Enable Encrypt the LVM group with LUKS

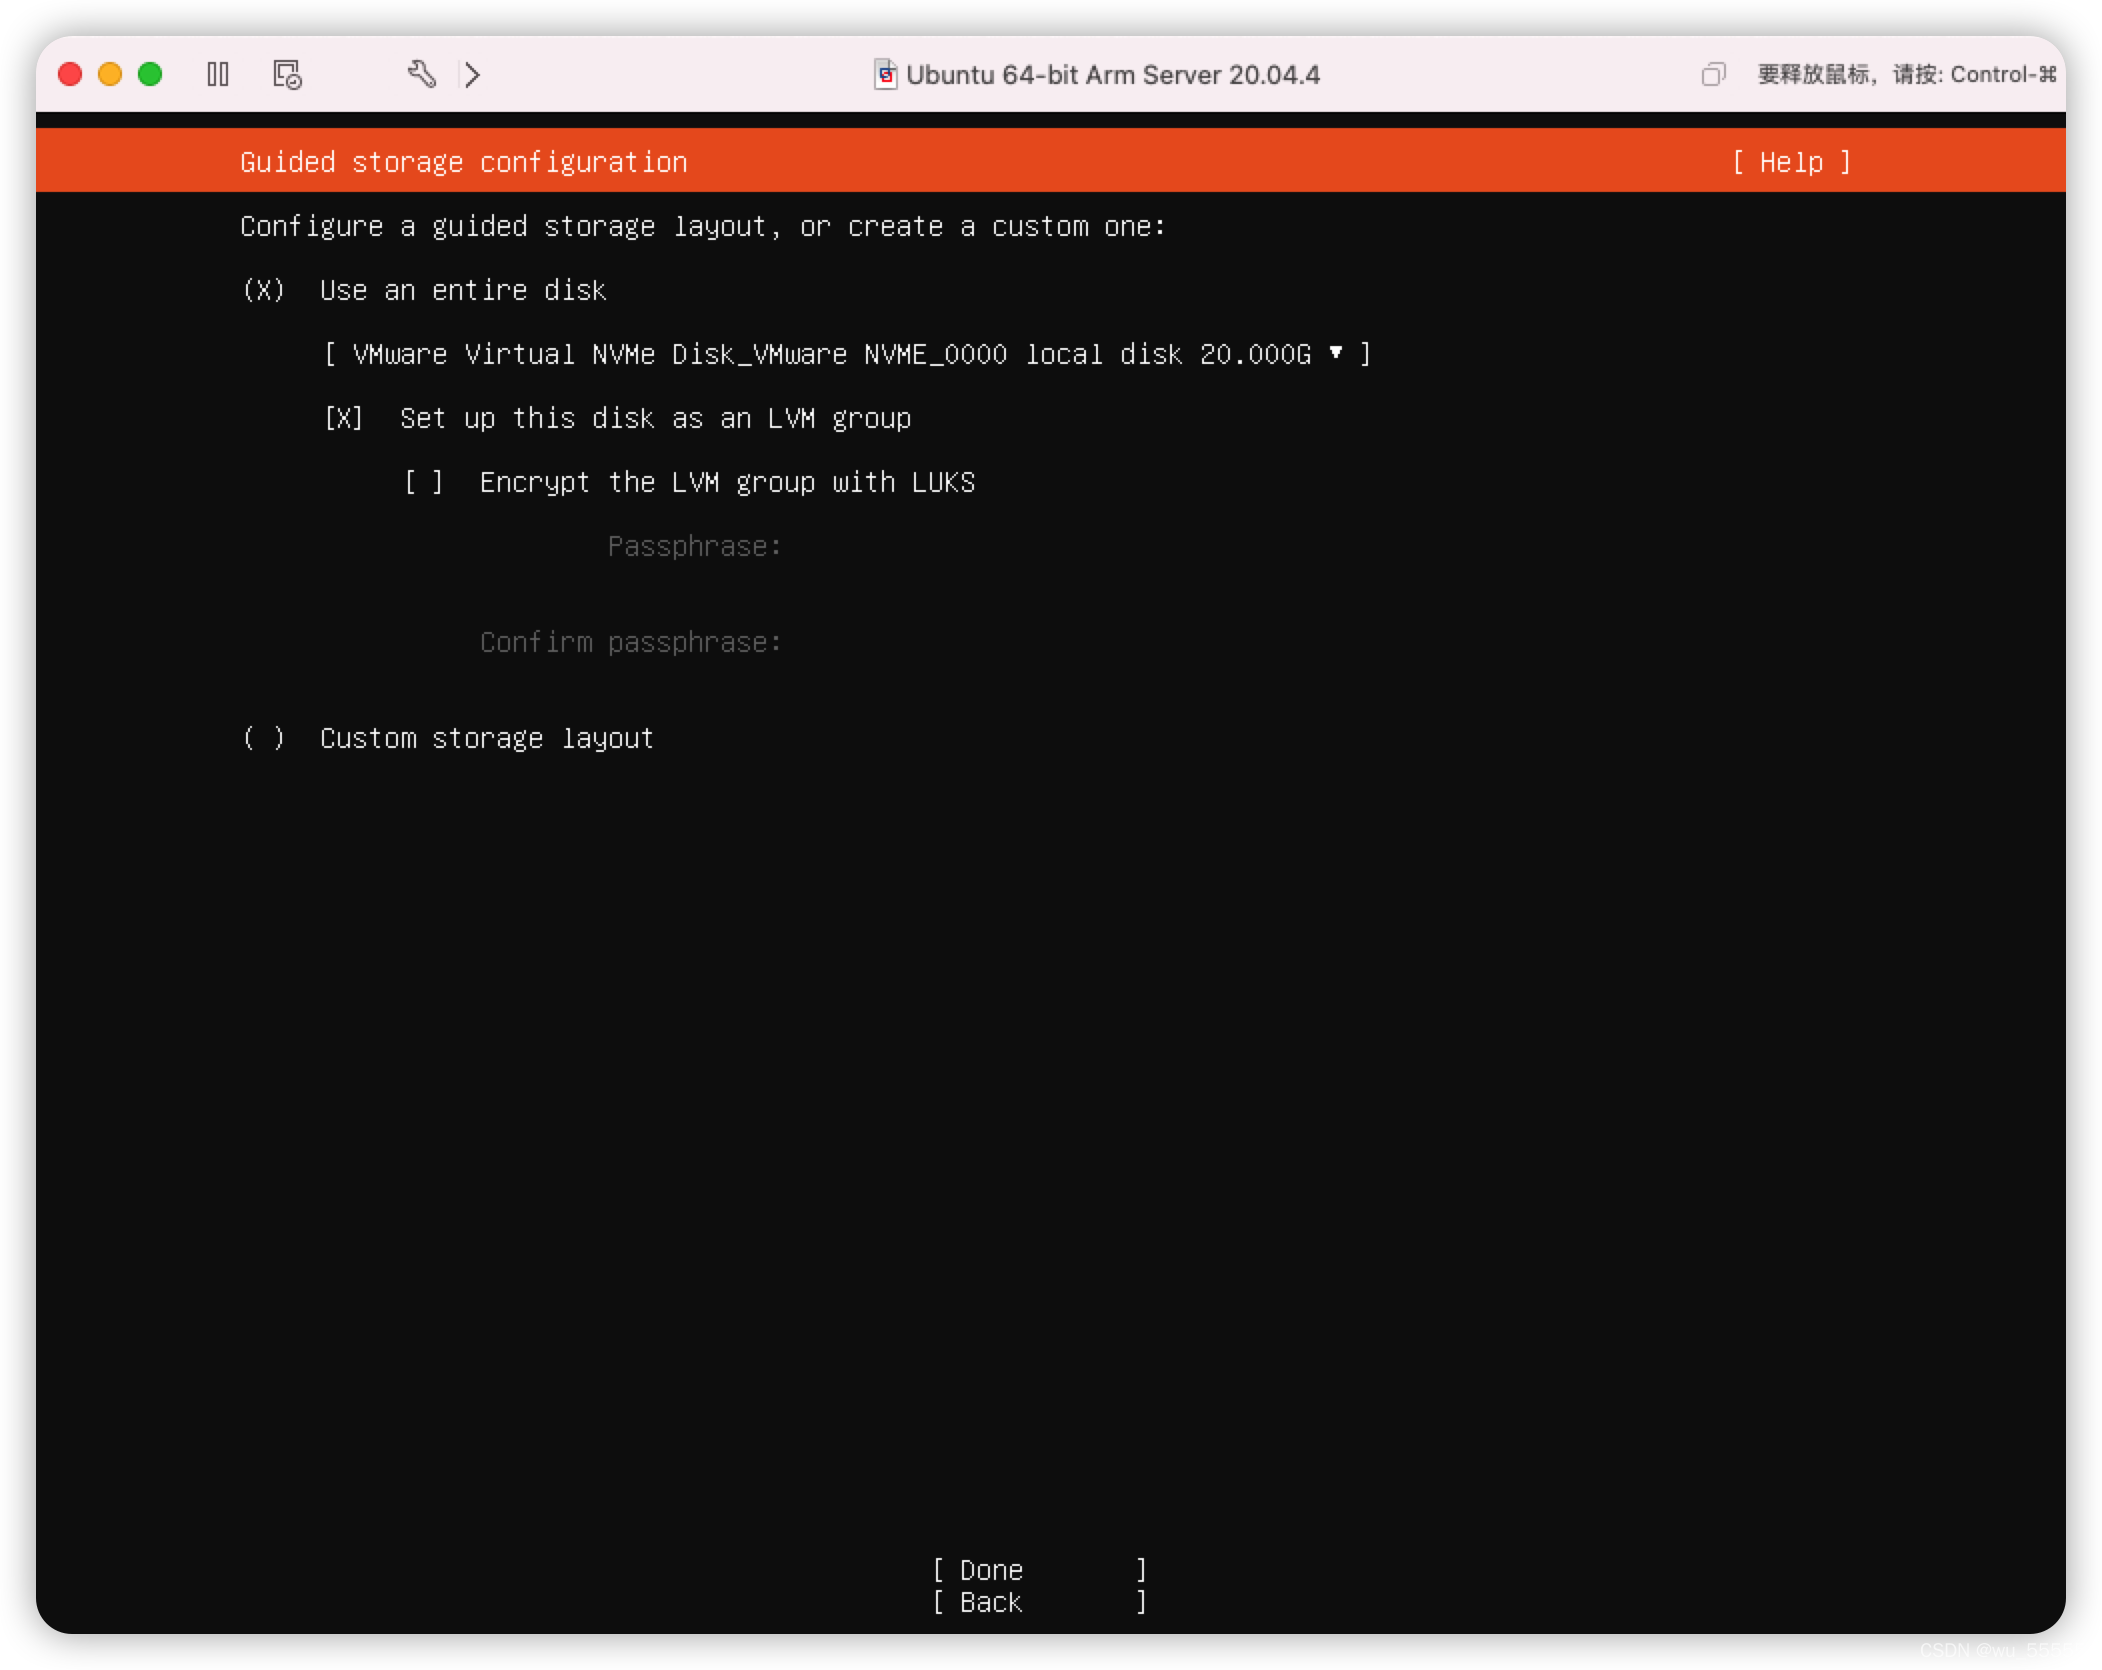[x=424, y=482]
